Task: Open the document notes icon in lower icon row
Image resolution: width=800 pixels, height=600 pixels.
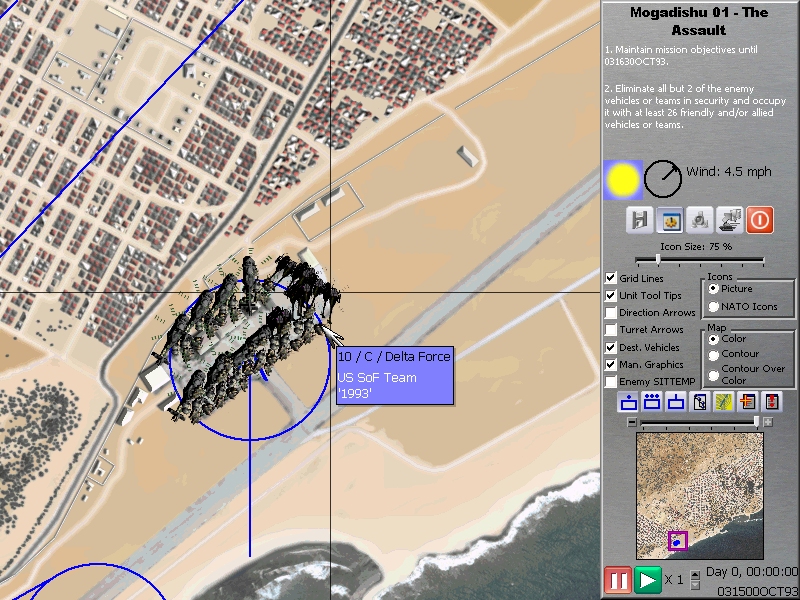Action: [x=699, y=402]
